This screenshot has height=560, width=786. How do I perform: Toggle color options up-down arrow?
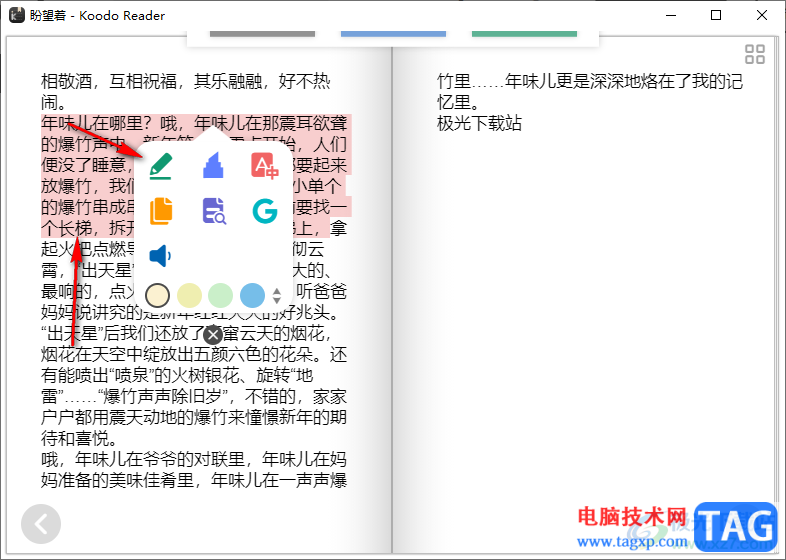(277, 296)
